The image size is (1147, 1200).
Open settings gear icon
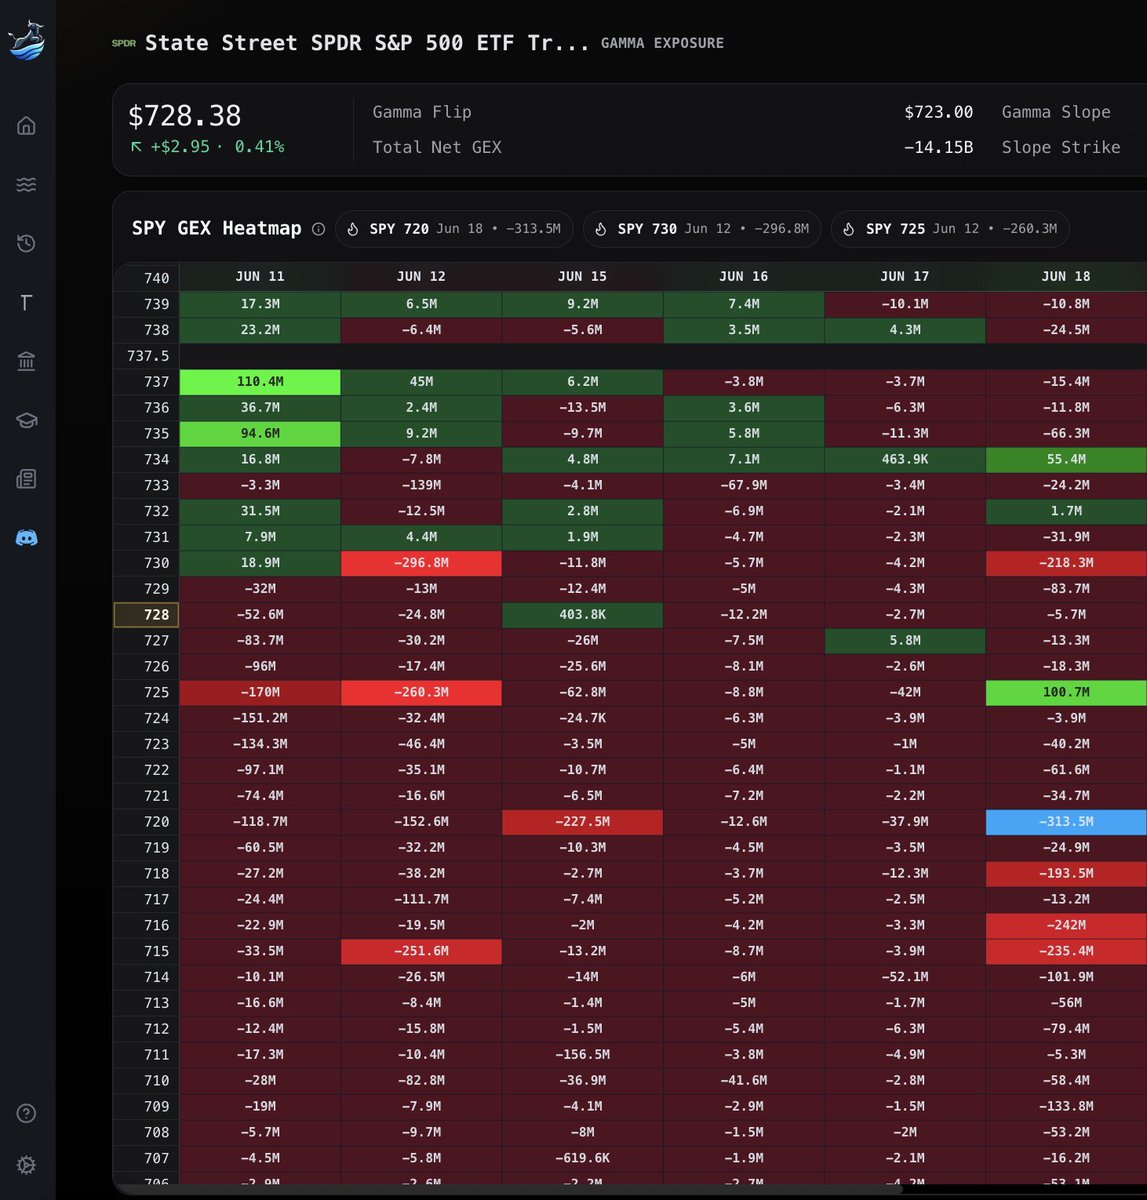click(27, 1165)
